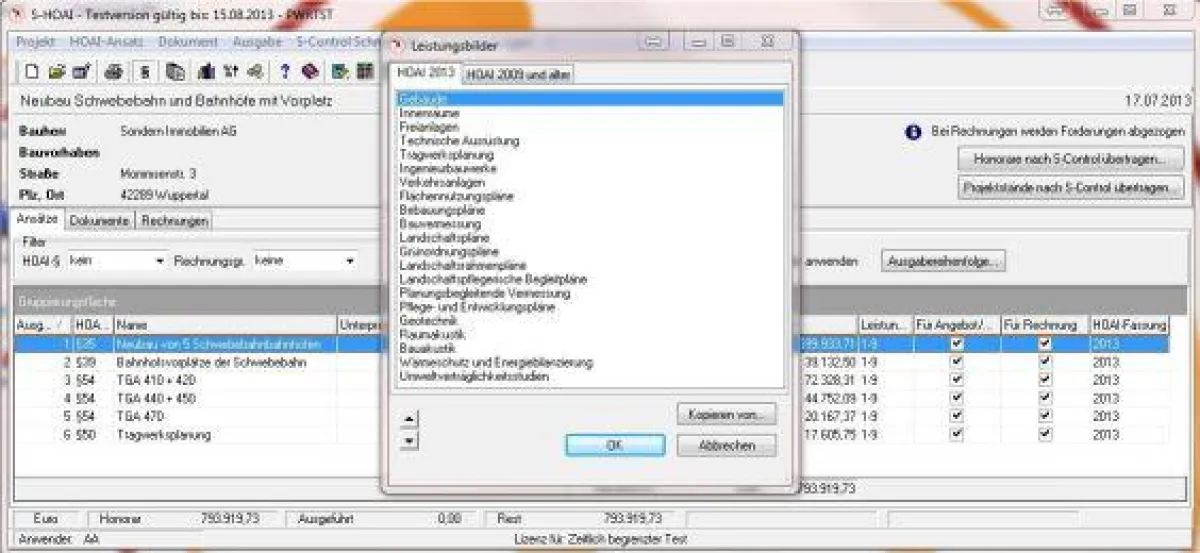
Task: Open the HOAI-§ filter dropdown
Action: pyautogui.click(x=160, y=262)
